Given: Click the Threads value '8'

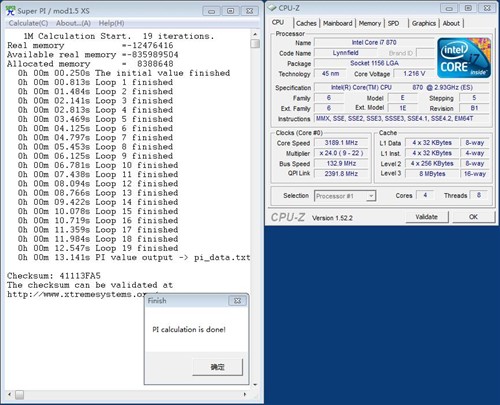Looking at the screenshot, I should click(479, 195).
